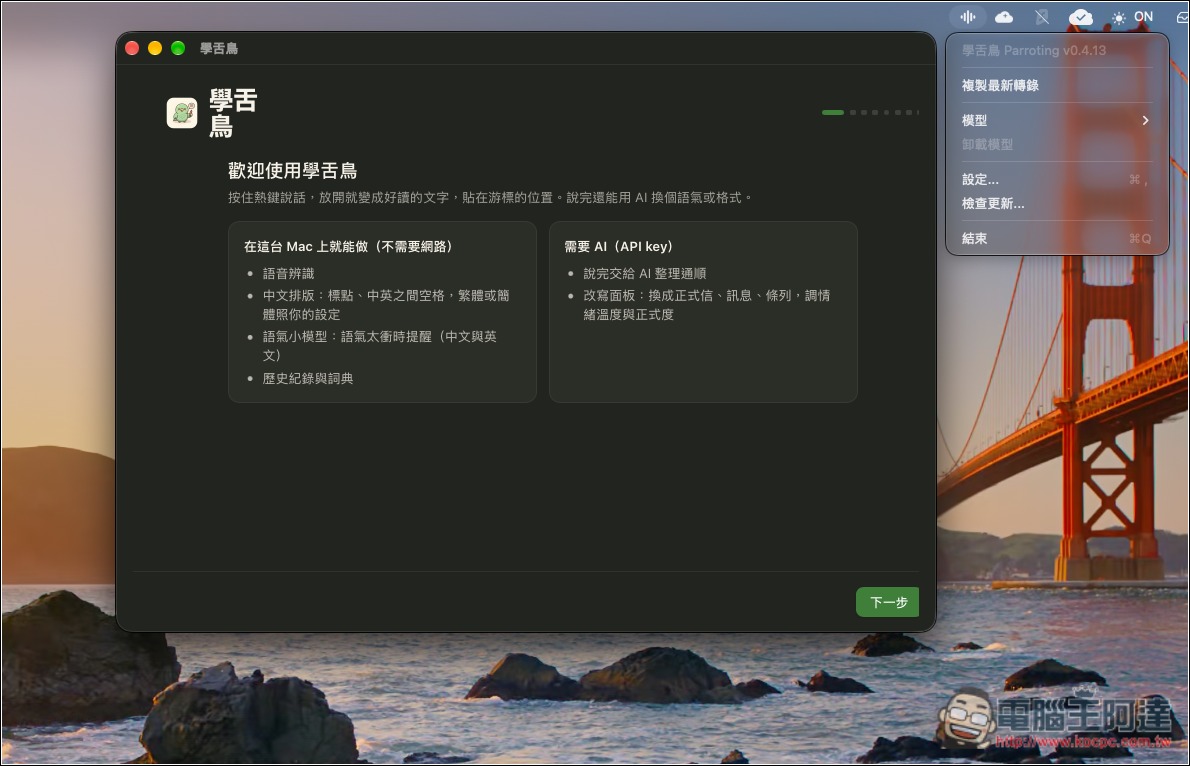Open the 模型 menu entry
Image resolution: width=1190 pixels, height=766 pixels.
pos(1056,120)
